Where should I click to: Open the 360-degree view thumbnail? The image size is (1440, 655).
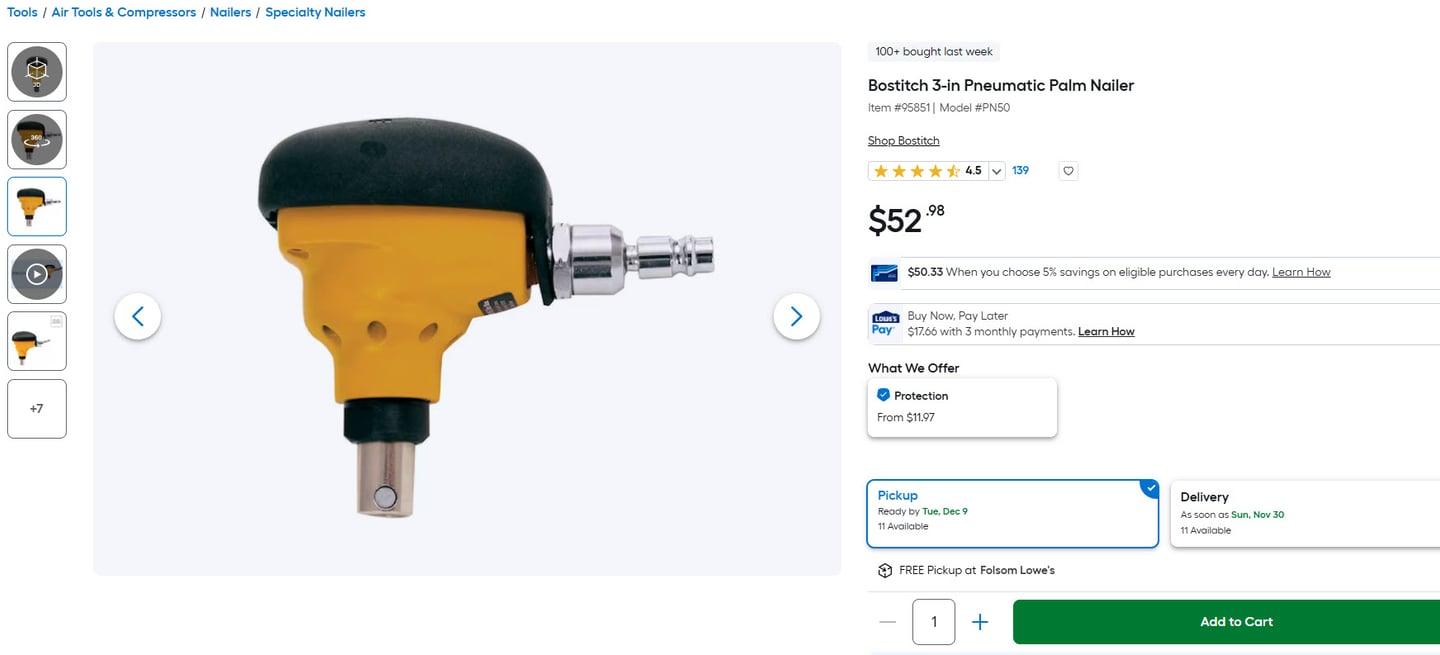37,139
